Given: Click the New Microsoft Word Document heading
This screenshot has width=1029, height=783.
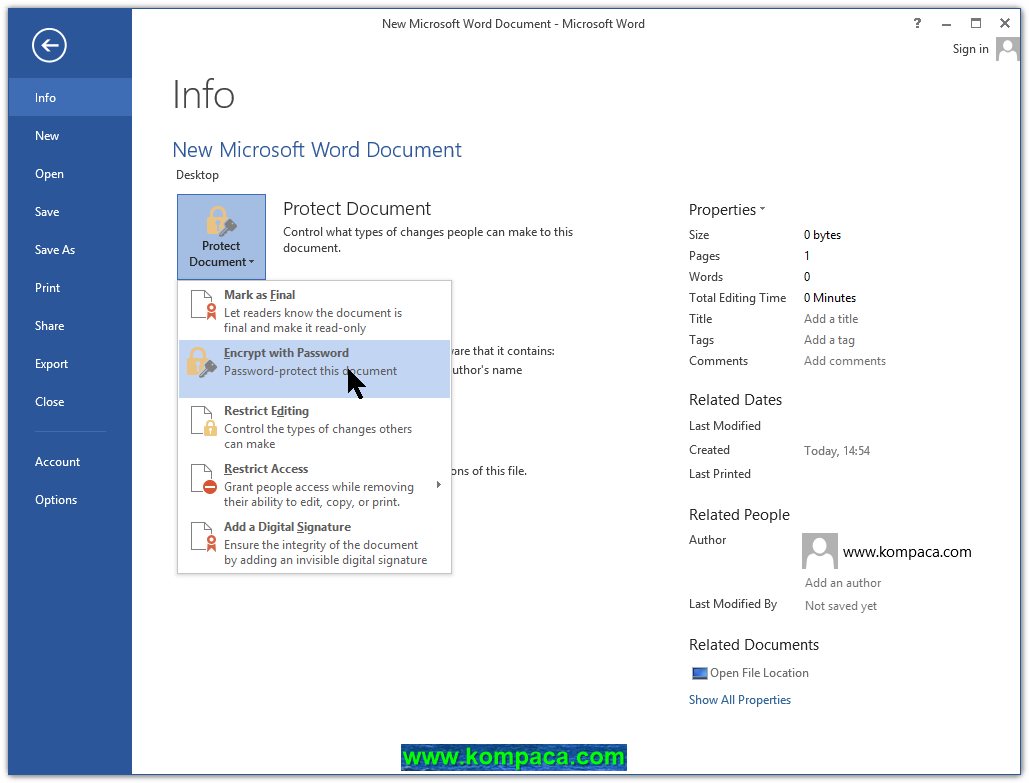Looking at the screenshot, I should (x=317, y=150).
